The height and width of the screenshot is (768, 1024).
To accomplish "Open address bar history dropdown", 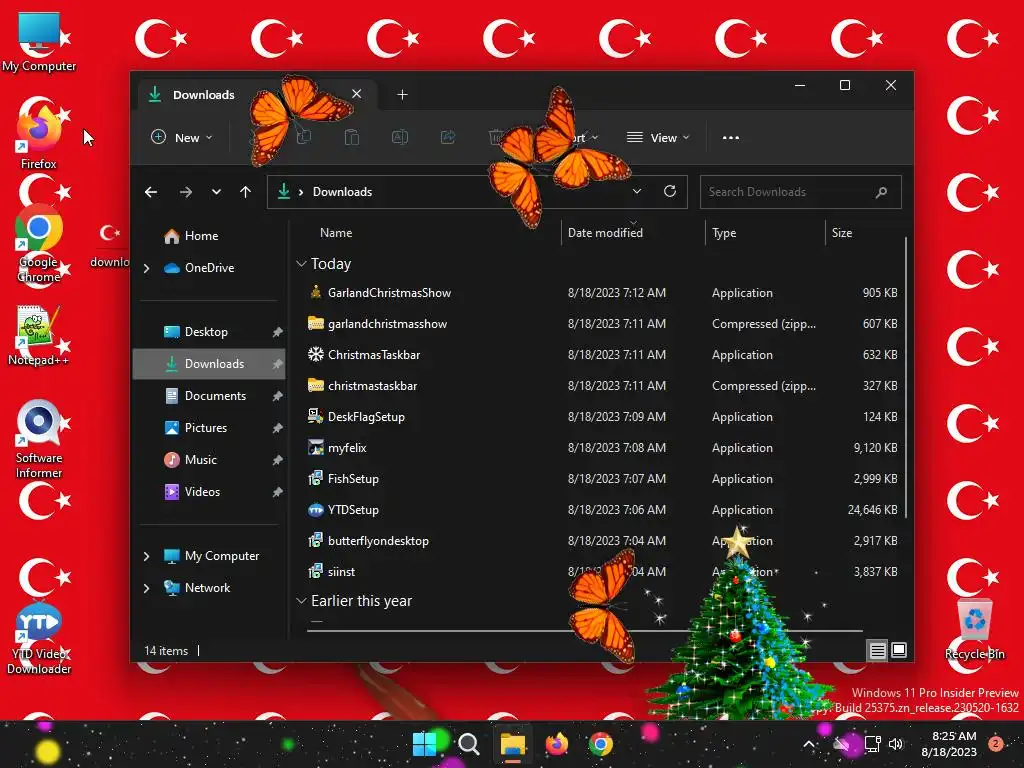I will pyautogui.click(x=637, y=191).
